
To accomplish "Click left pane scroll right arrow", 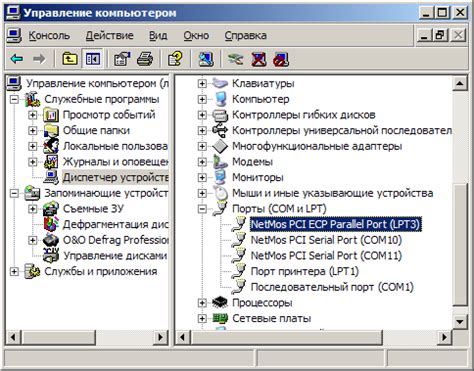I will [161, 337].
